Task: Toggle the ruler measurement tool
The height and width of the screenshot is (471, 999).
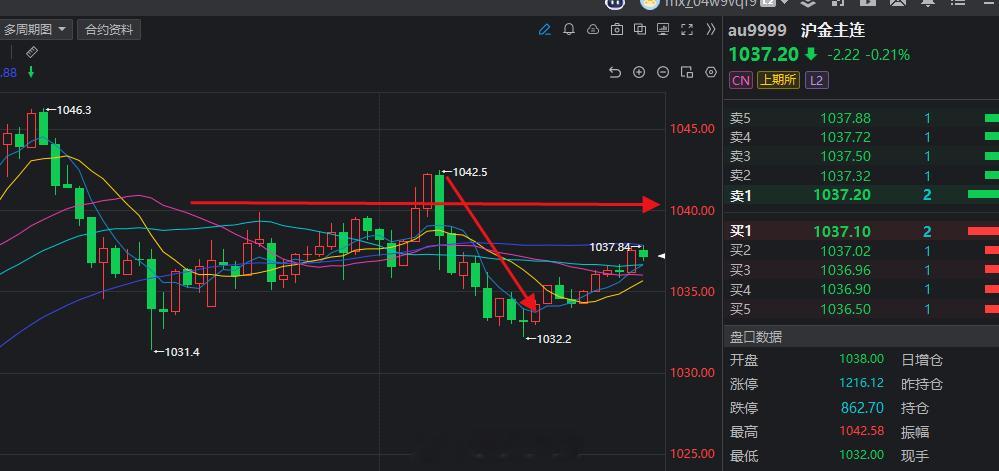Action: pyautogui.click(x=32, y=52)
